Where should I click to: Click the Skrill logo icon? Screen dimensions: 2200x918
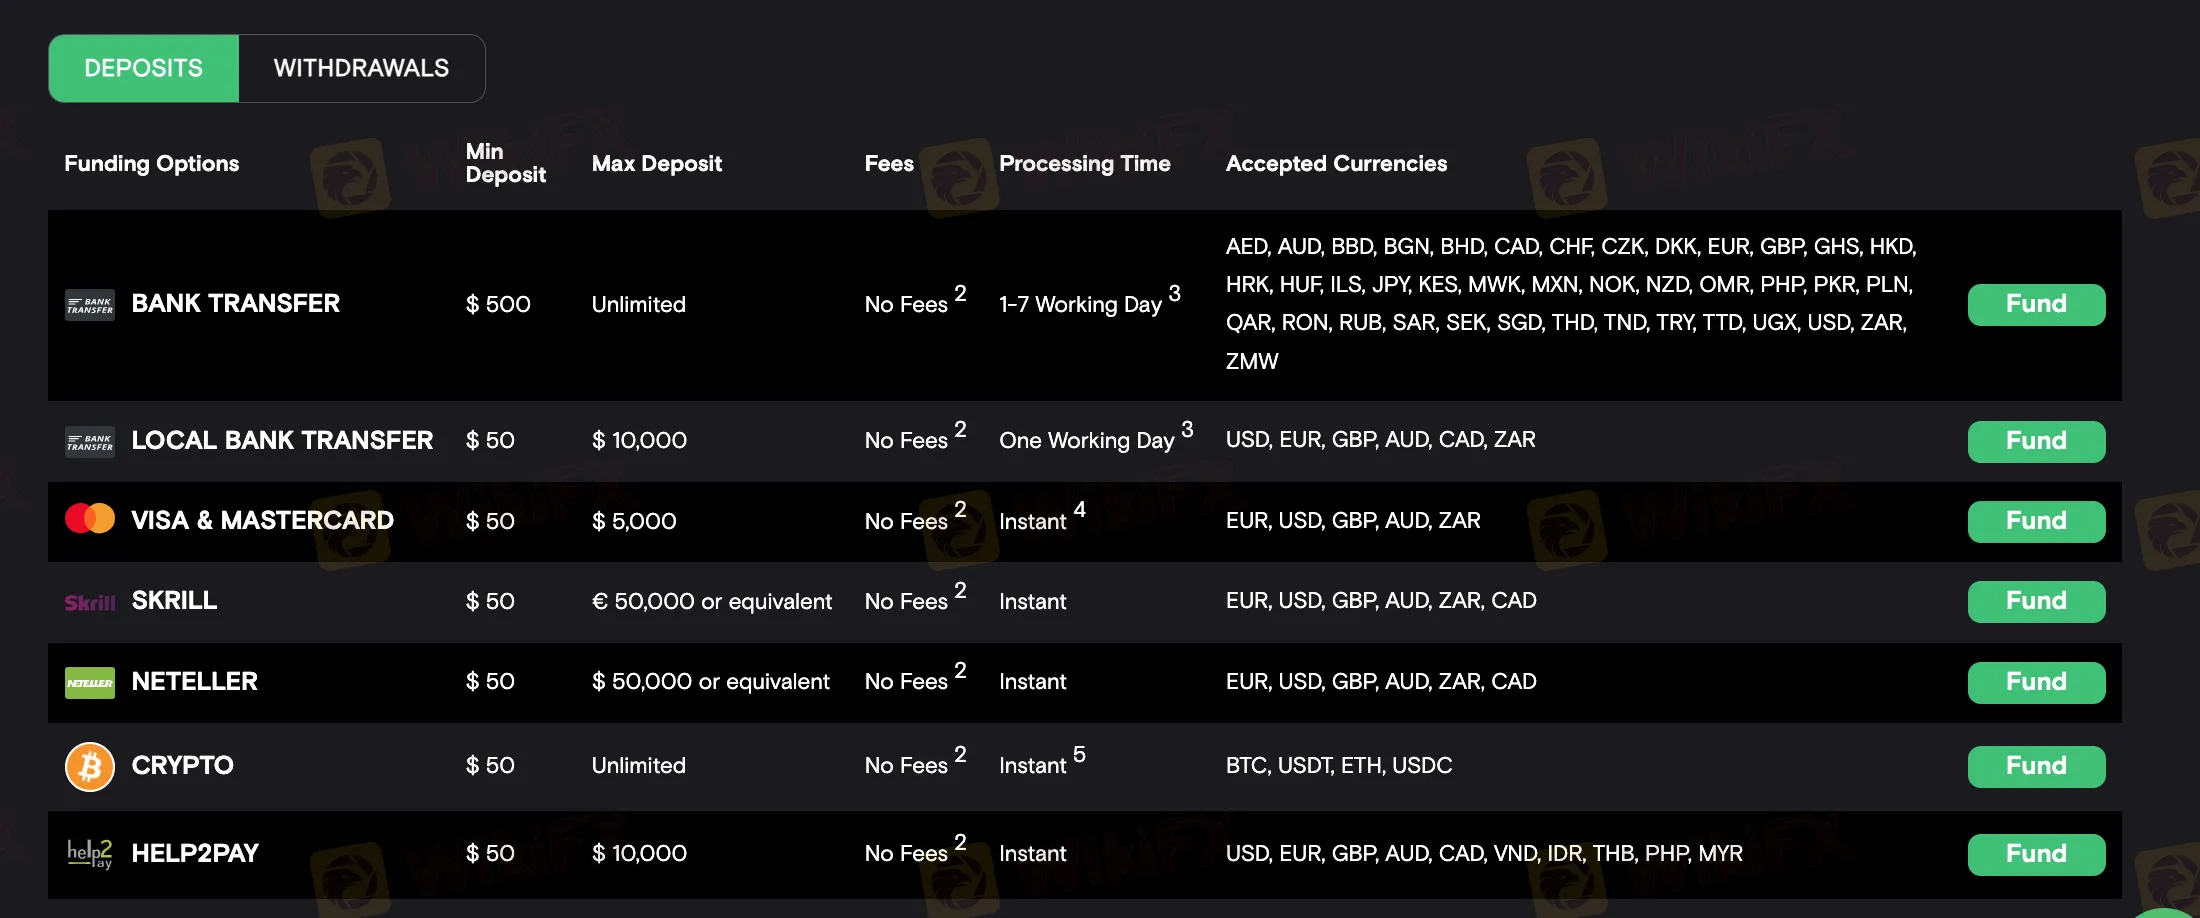click(90, 602)
